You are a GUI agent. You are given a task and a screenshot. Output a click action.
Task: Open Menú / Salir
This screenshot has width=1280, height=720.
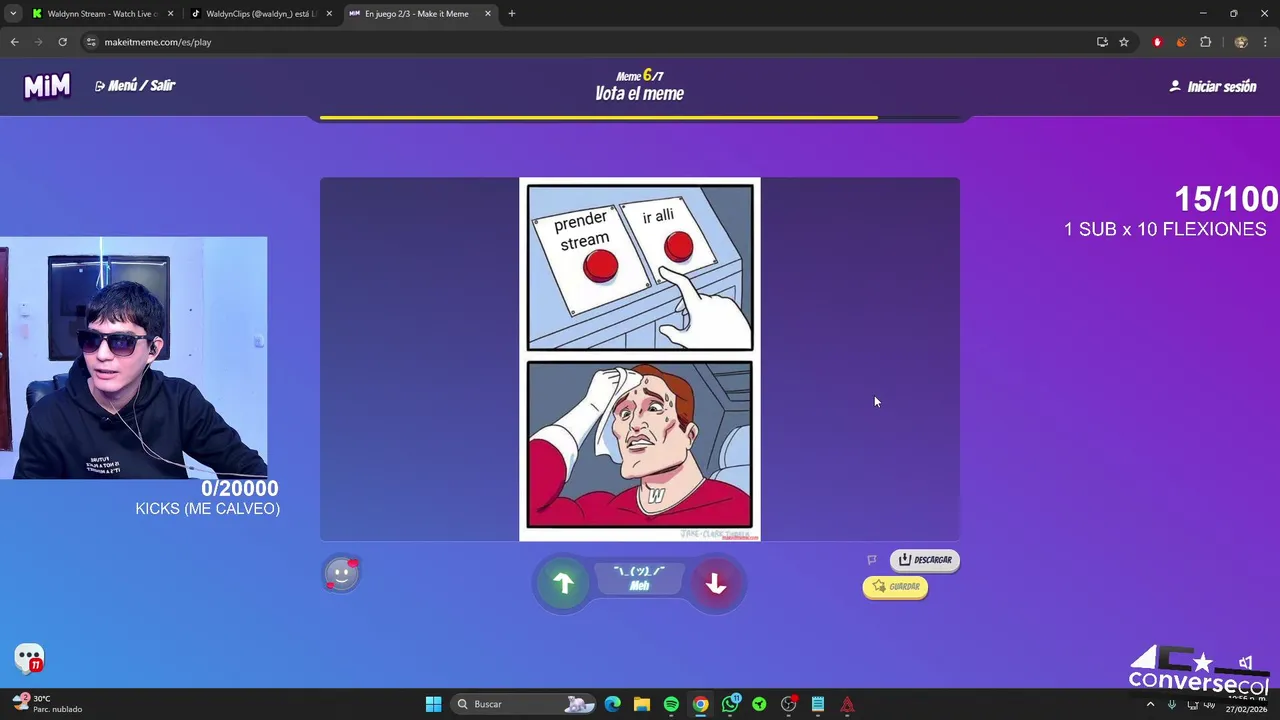coord(135,86)
